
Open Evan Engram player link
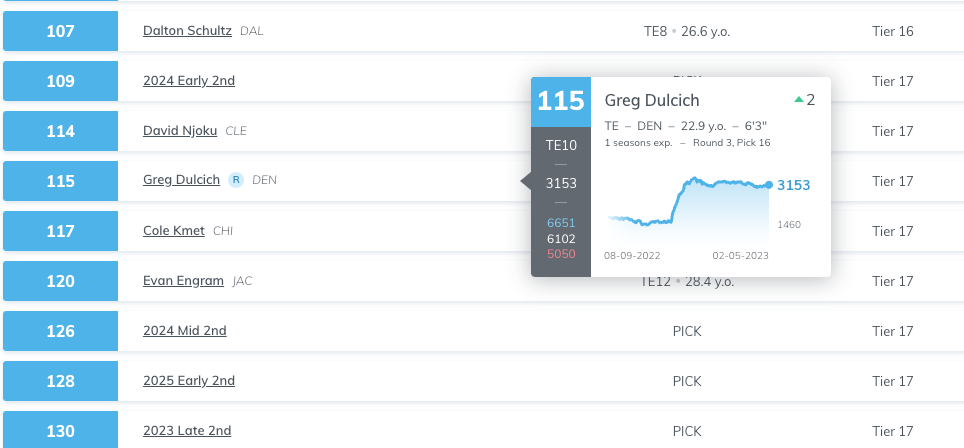(183, 281)
